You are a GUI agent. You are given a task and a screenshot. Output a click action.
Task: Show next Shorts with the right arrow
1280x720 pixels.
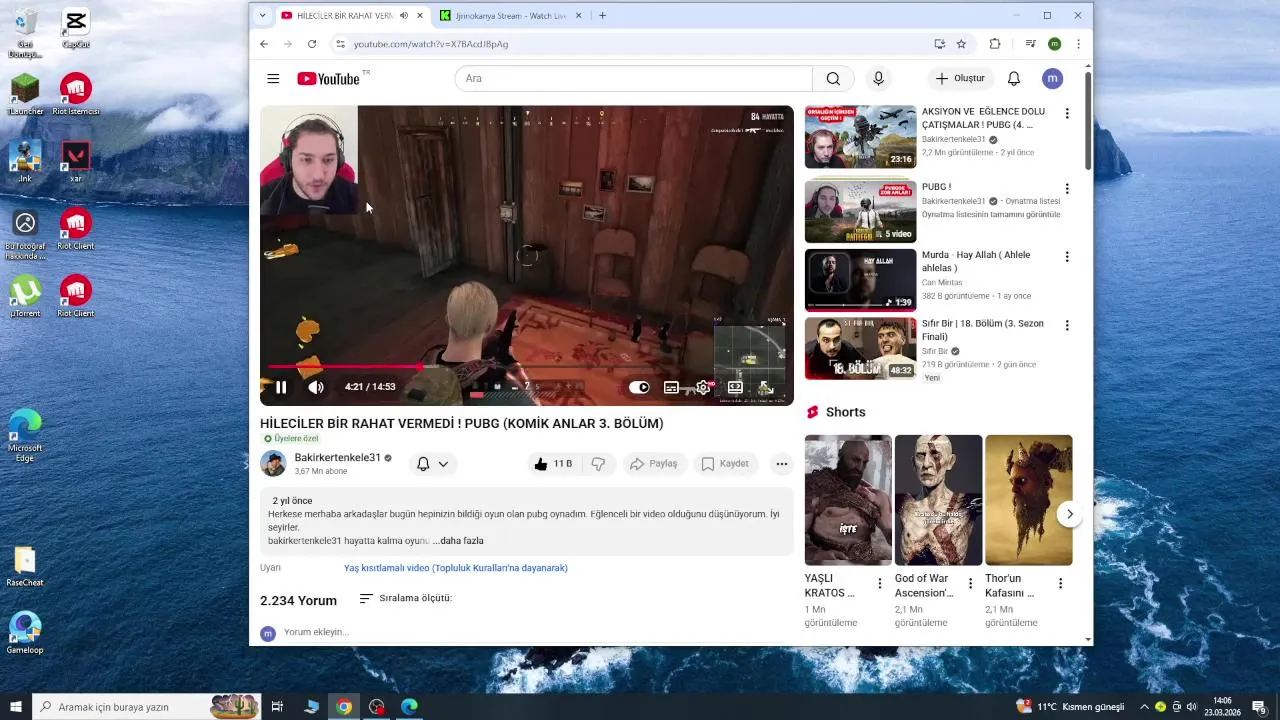[1069, 514]
